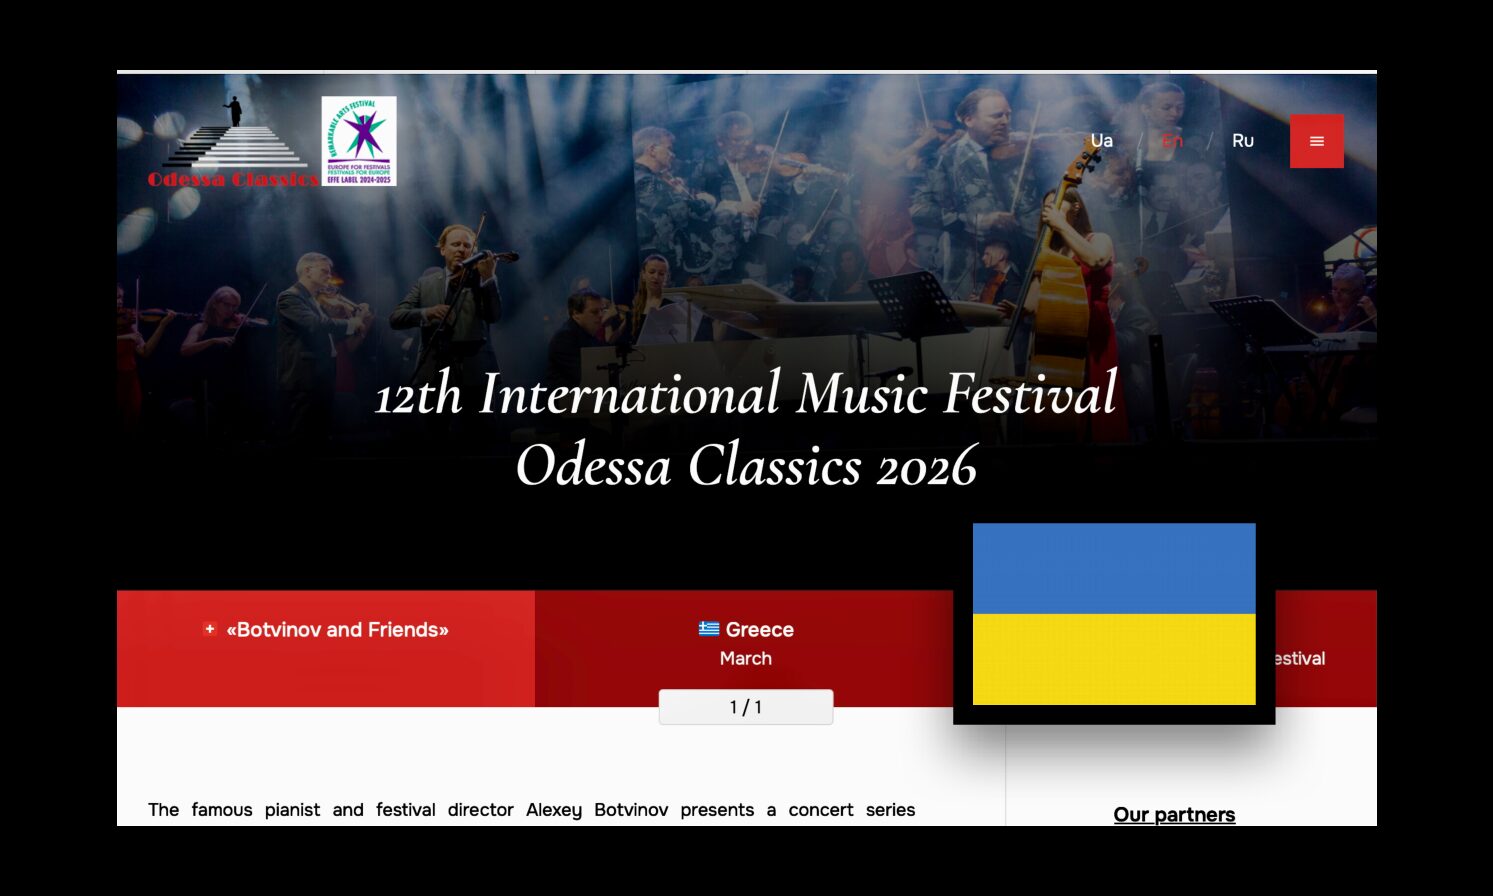Click the 1 / 1 page indicator

point(745,707)
